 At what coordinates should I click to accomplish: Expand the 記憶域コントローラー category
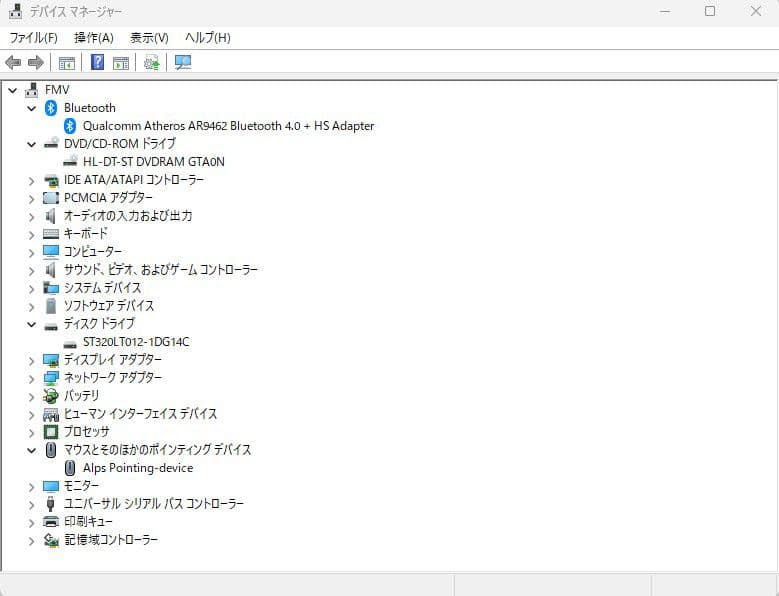point(32,540)
